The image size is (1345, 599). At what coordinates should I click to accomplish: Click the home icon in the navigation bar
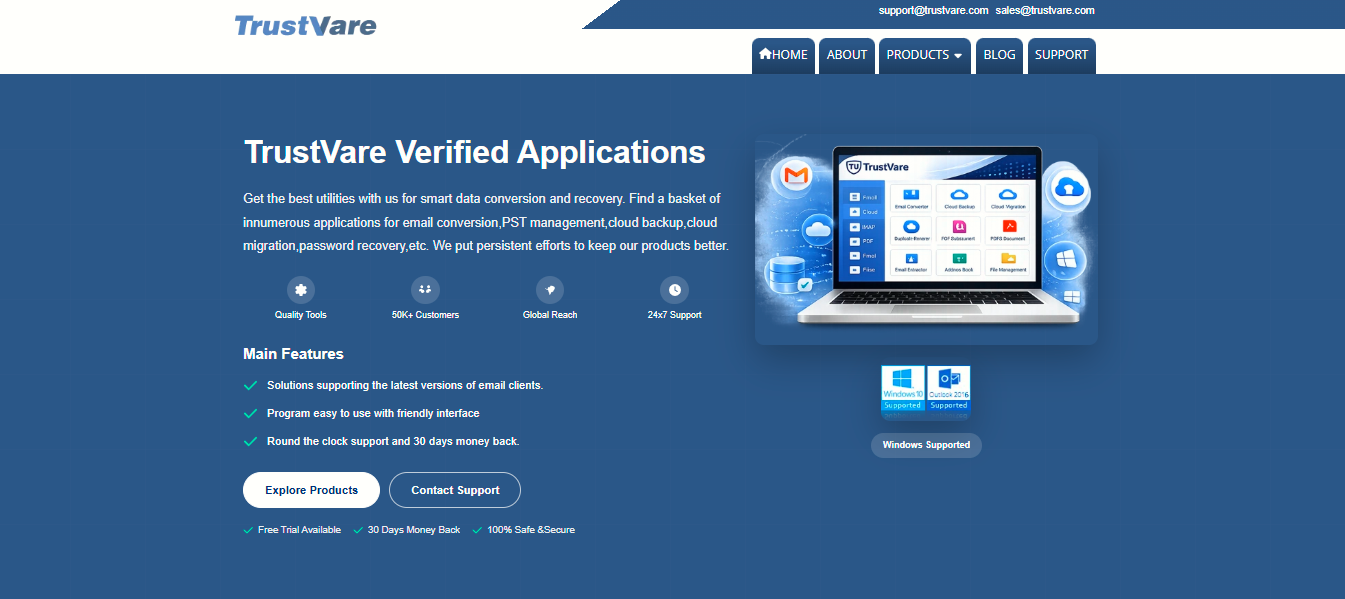[x=765, y=54]
